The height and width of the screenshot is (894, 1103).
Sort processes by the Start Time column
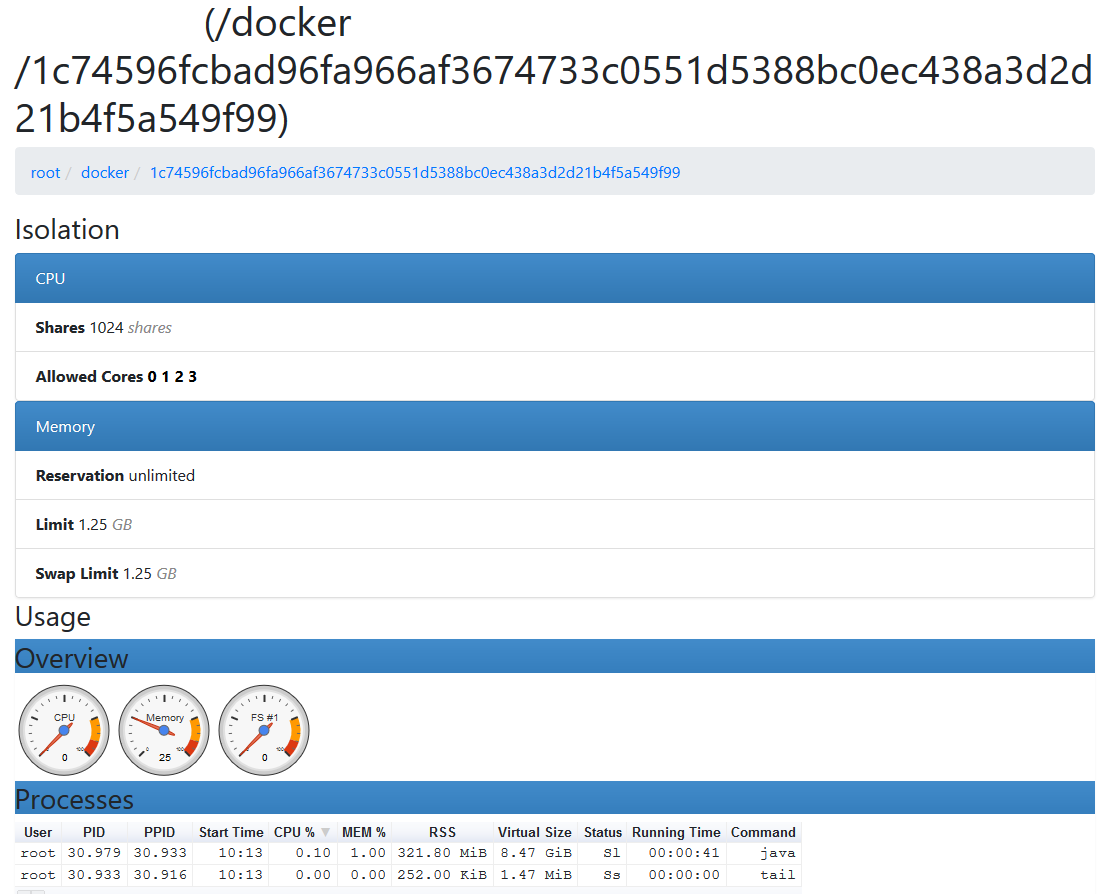231,832
